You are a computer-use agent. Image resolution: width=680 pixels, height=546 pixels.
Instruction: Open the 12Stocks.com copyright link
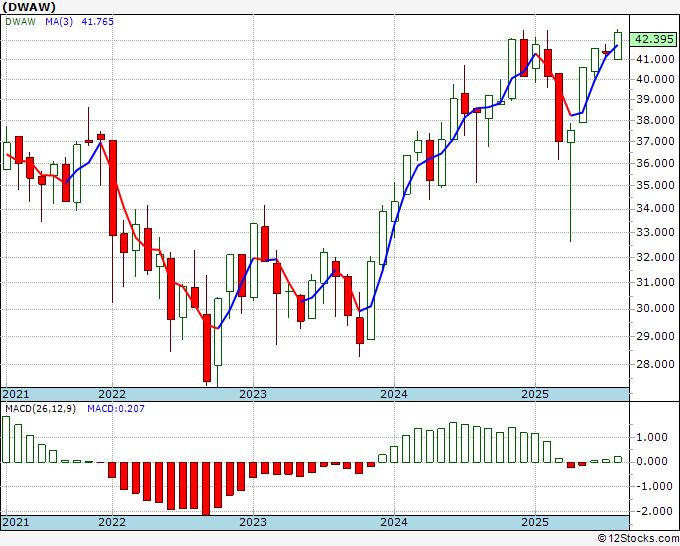coord(638,539)
